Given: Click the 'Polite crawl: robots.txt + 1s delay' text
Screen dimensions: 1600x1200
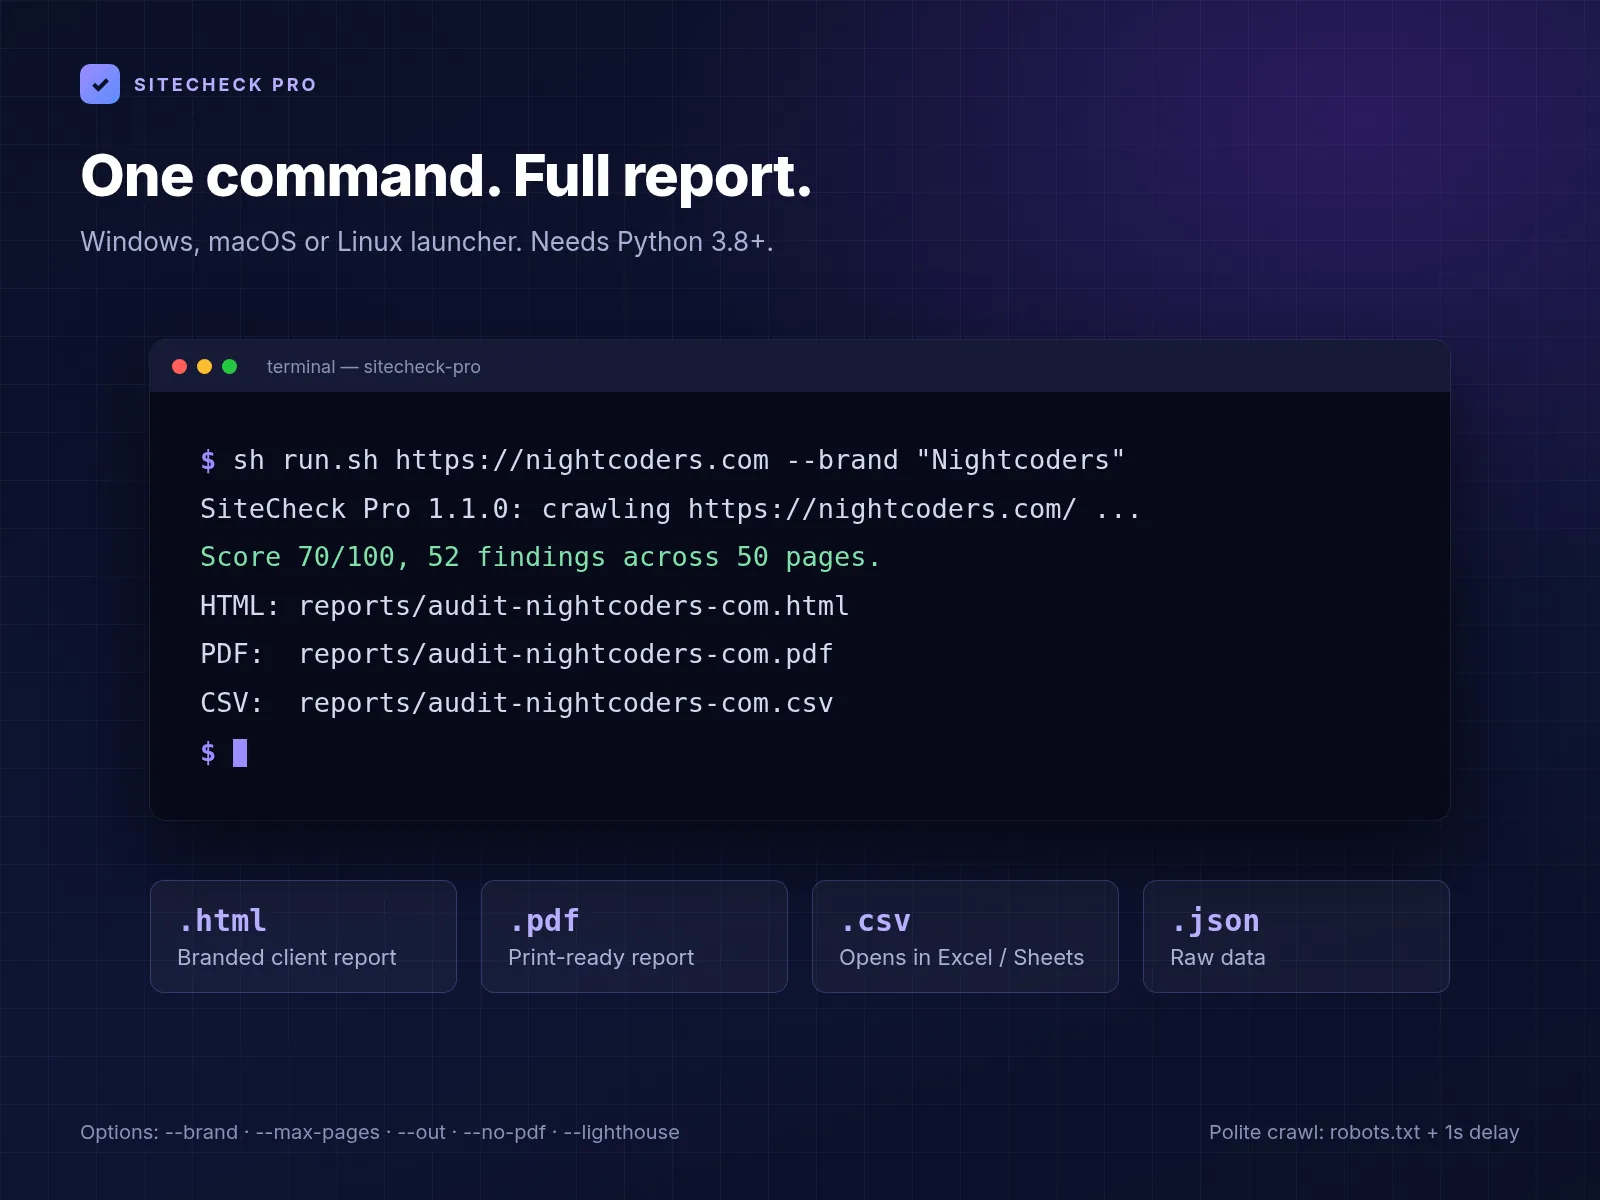Looking at the screenshot, I should click(x=1364, y=1132).
